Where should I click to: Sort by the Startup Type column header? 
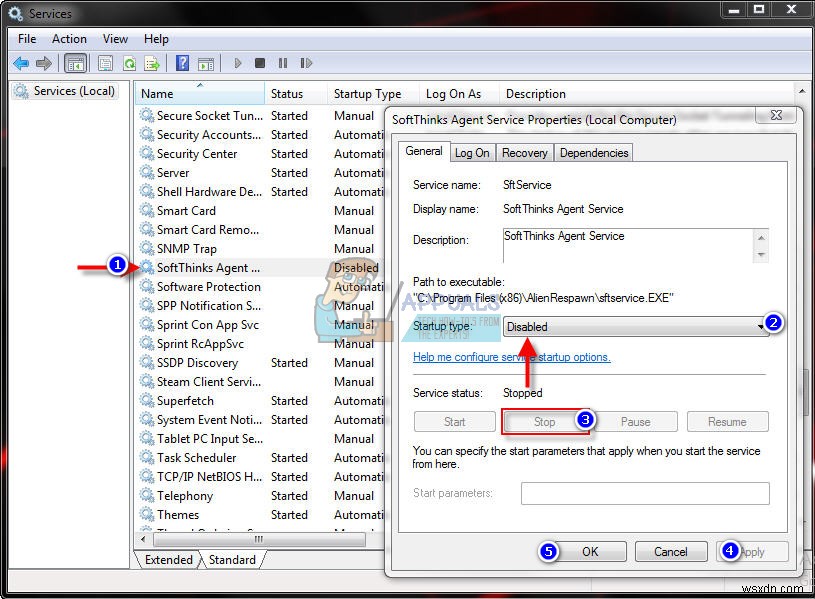(x=373, y=94)
